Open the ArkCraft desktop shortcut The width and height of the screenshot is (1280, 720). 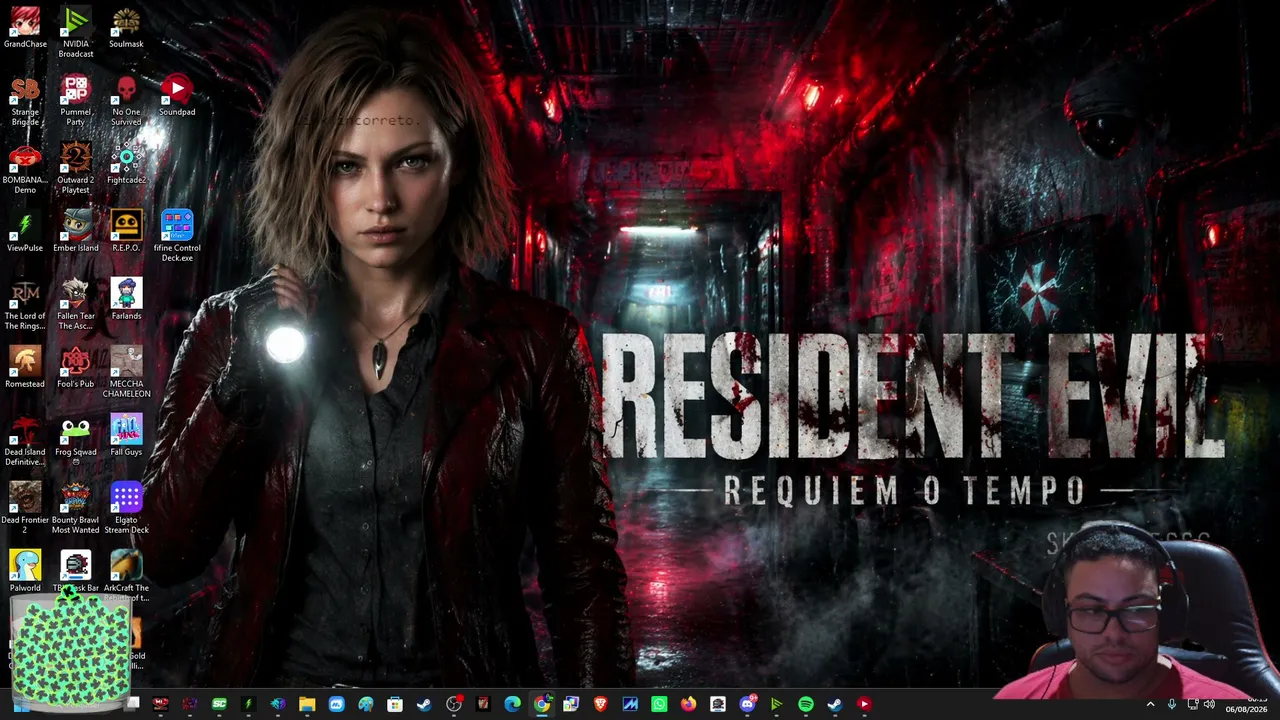[x=126, y=577]
